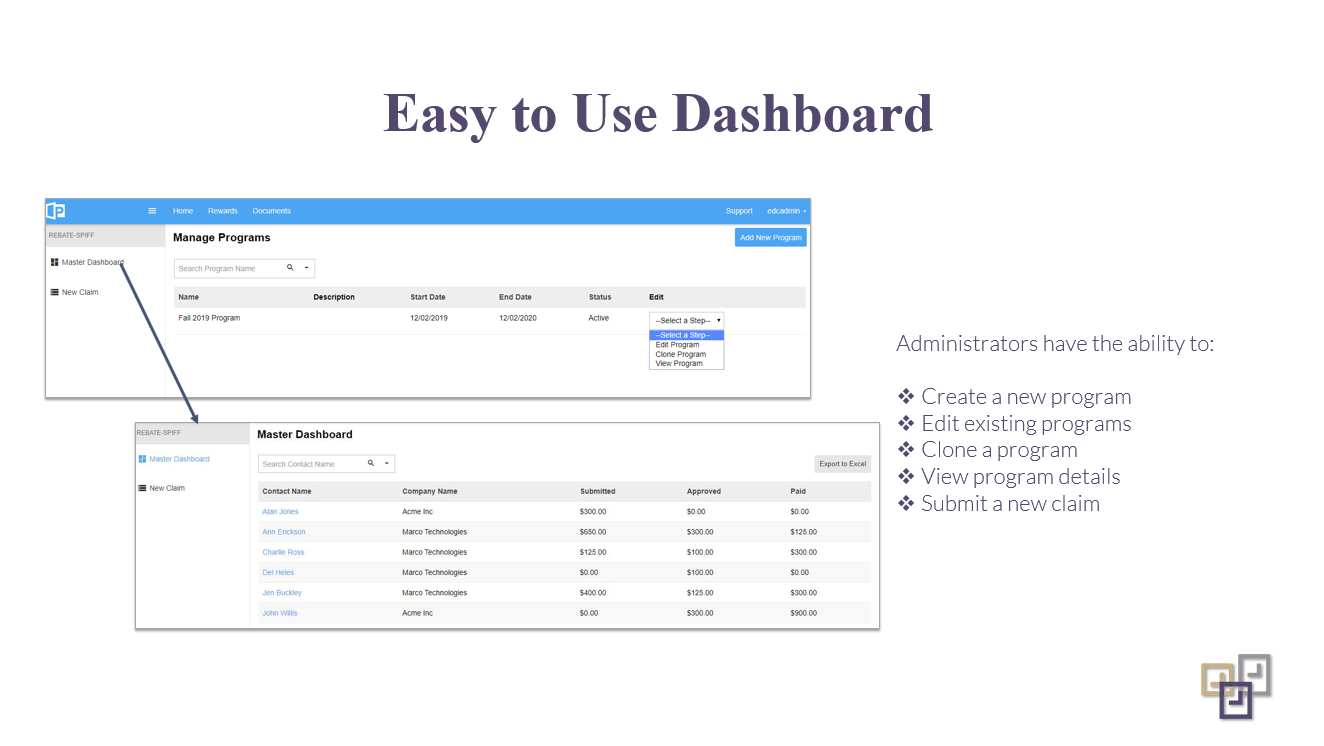1324x746 pixels.
Task: Expand the search filter arrow beside program search
Action: coord(305,267)
